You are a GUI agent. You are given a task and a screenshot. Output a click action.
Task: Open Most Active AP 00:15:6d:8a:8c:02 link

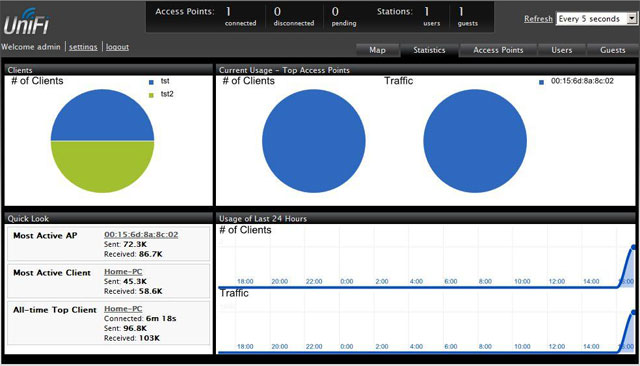141,234
